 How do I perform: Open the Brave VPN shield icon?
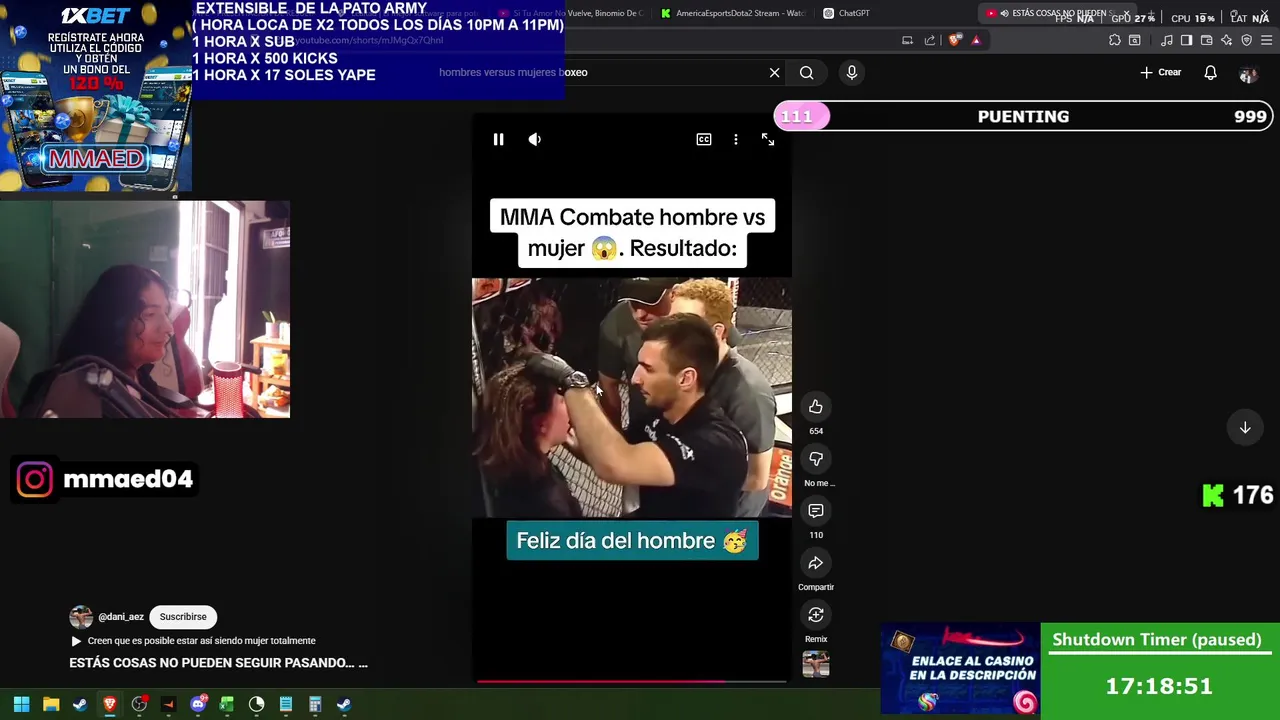point(1247,41)
